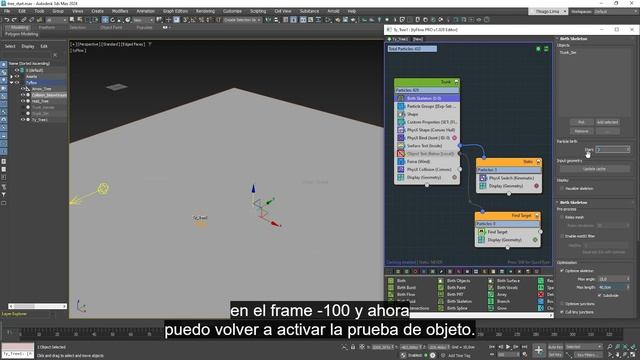Pick Birth Voxels operator from depot
The height and width of the screenshot is (360, 640).
tap(503, 288)
